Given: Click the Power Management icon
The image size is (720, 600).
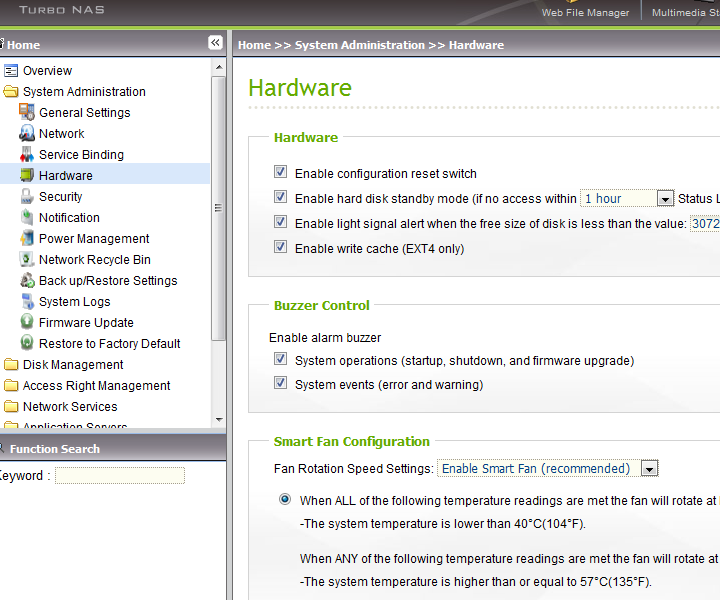Looking at the screenshot, I should (x=27, y=239).
